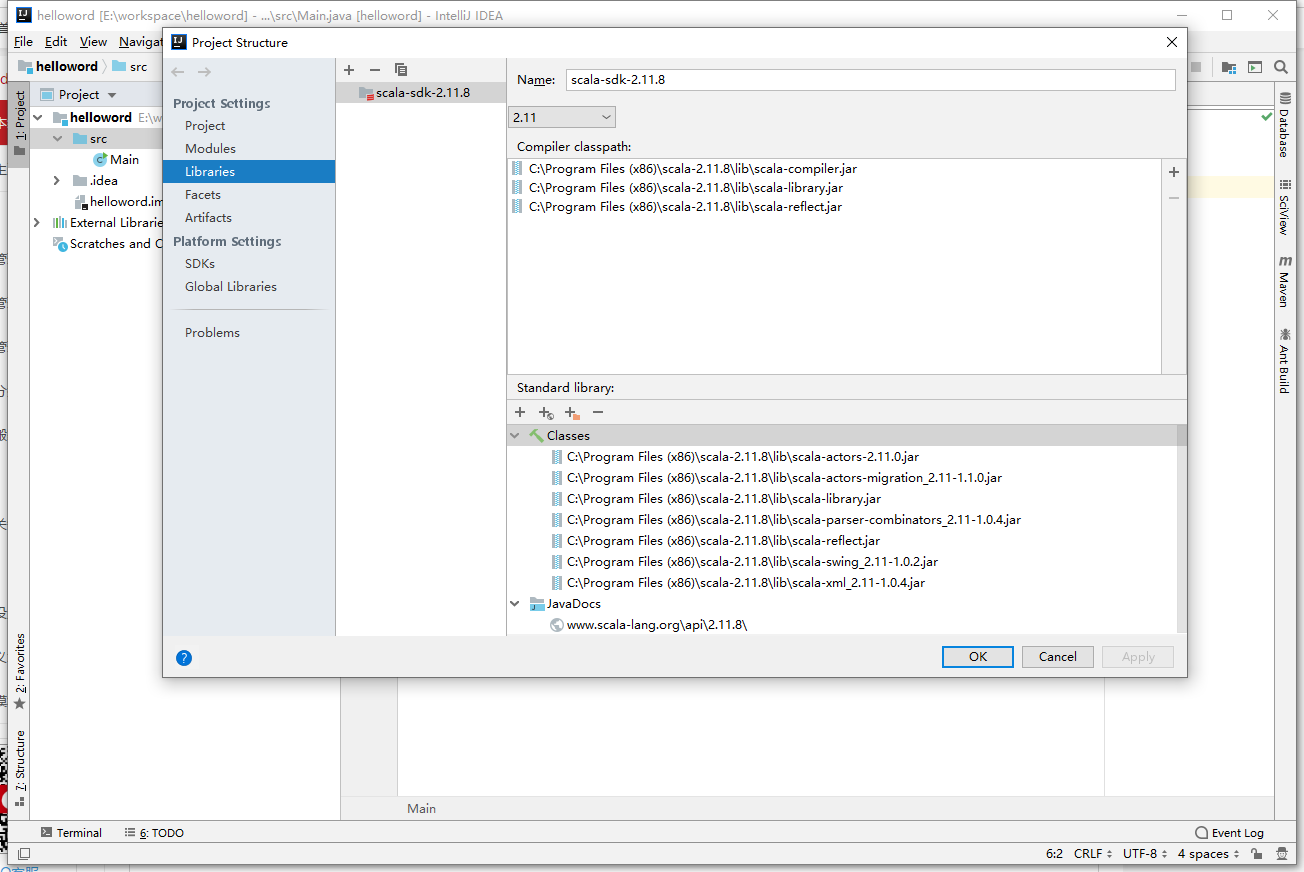Change line separator CRLF
1304x872 pixels.
pyautogui.click(x=1093, y=854)
